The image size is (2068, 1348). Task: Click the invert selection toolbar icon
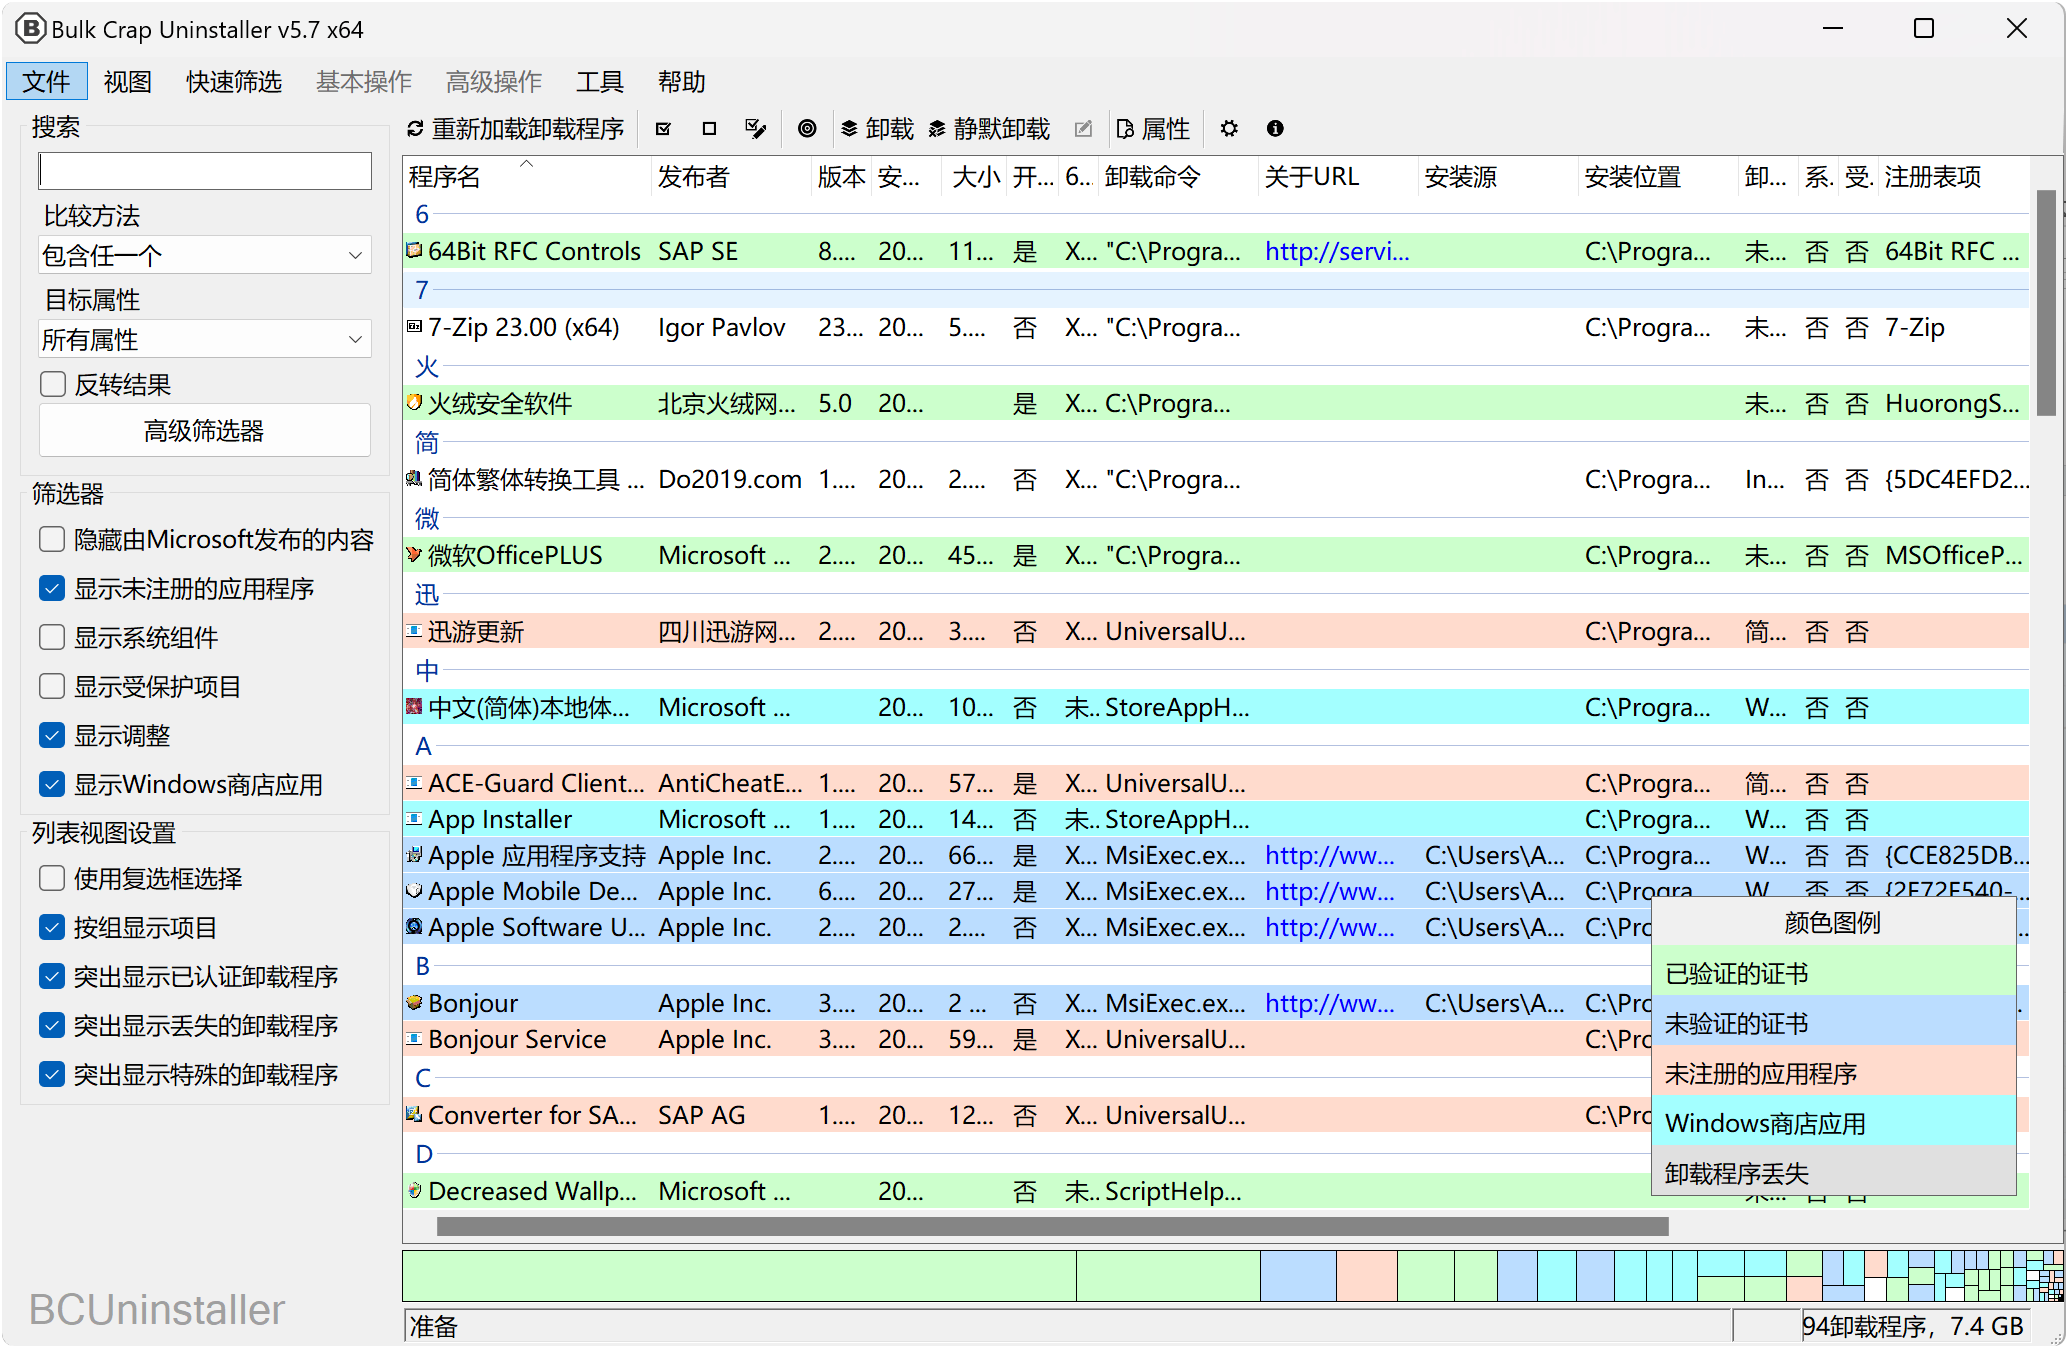click(756, 129)
